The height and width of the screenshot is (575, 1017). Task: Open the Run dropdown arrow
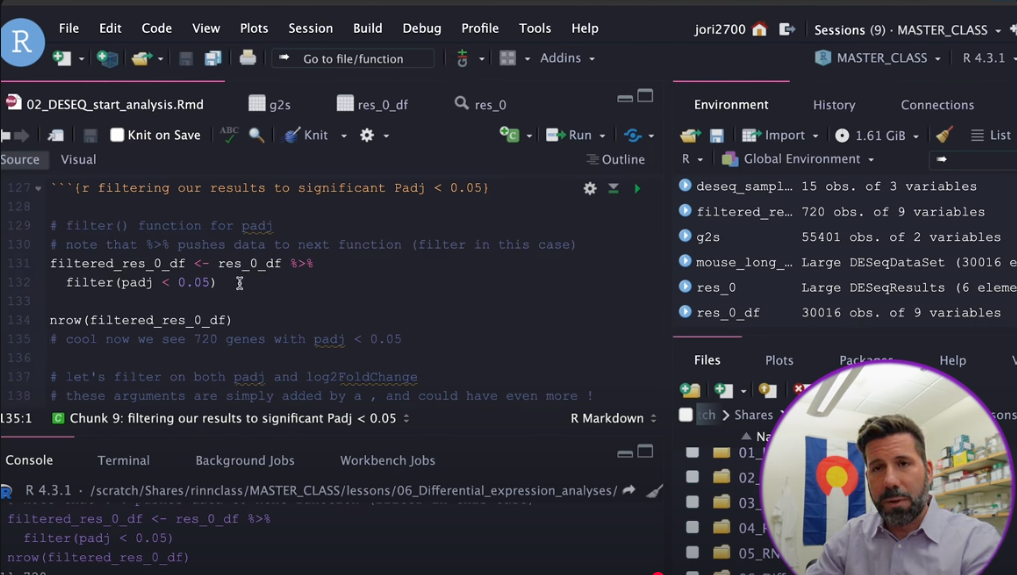(x=603, y=135)
